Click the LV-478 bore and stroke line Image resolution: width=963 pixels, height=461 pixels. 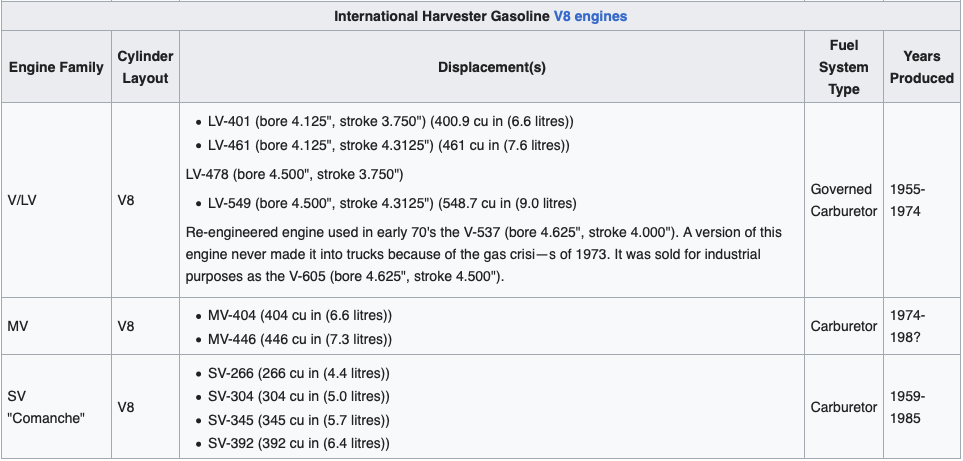tap(294, 174)
